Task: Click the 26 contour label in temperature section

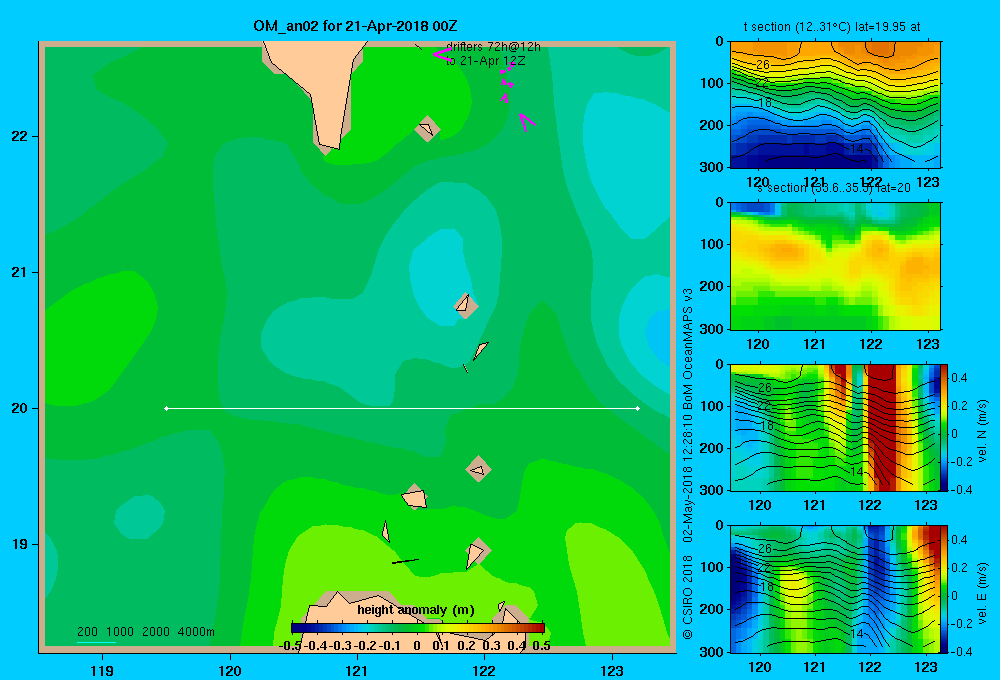Action: tap(763, 65)
